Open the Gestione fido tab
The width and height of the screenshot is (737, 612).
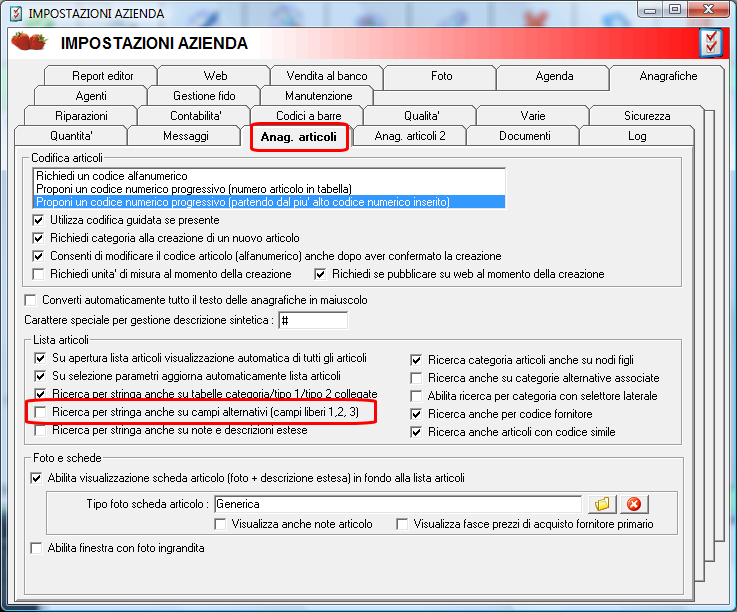click(x=204, y=96)
